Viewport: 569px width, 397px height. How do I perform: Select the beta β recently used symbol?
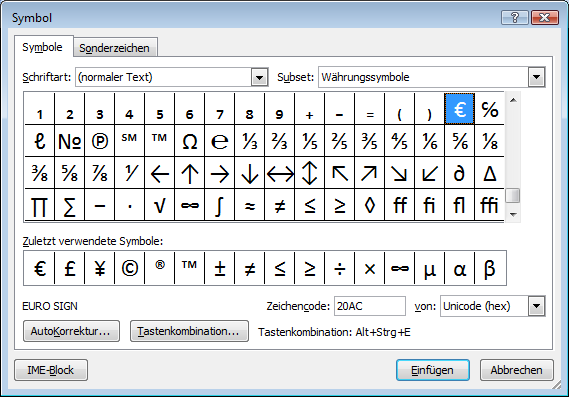tap(490, 268)
